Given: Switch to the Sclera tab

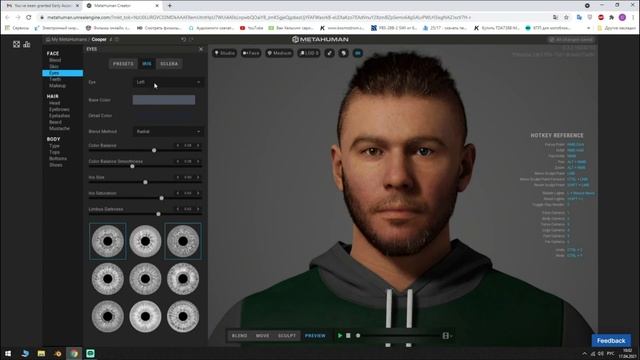Looking at the screenshot, I should click(169, 64).
